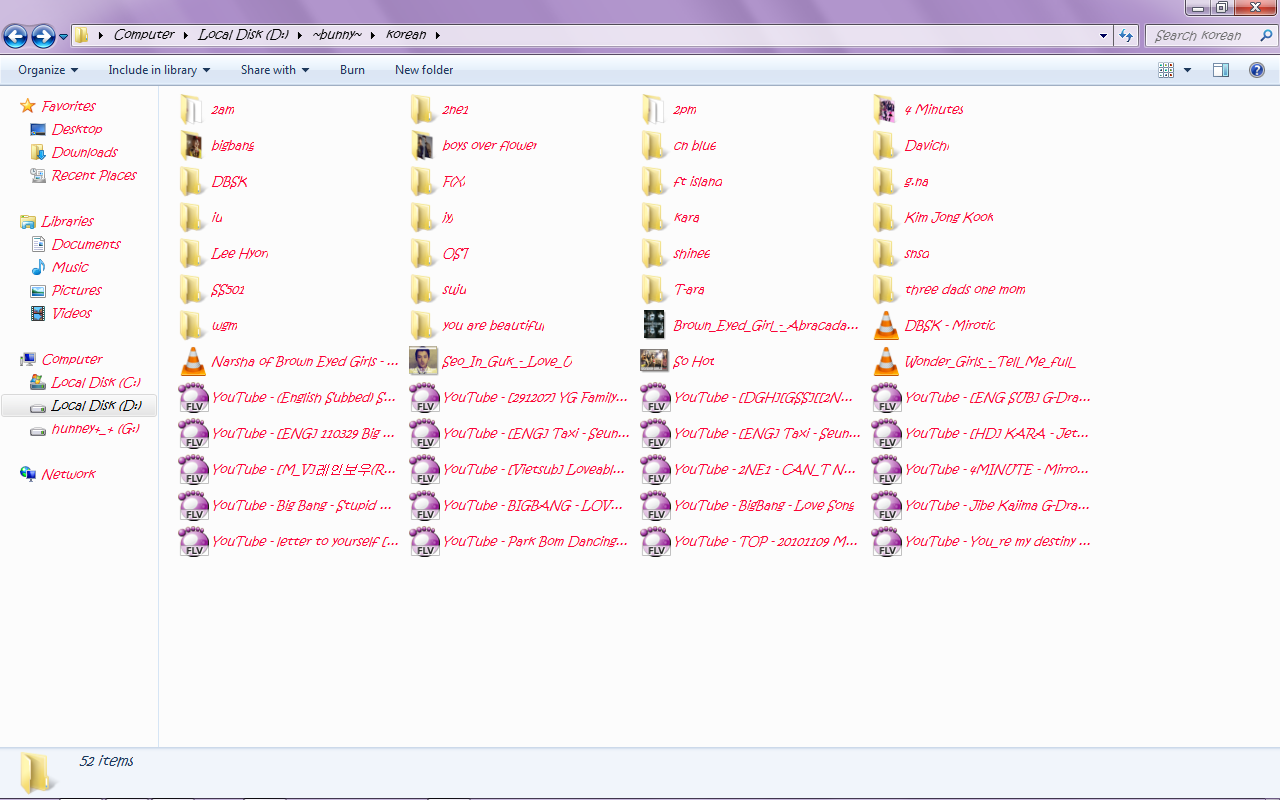The width and height of the screenshot is (1280, 800).
Task: Toggle the preview pane icon
Action: click(x=1221, y=70)
